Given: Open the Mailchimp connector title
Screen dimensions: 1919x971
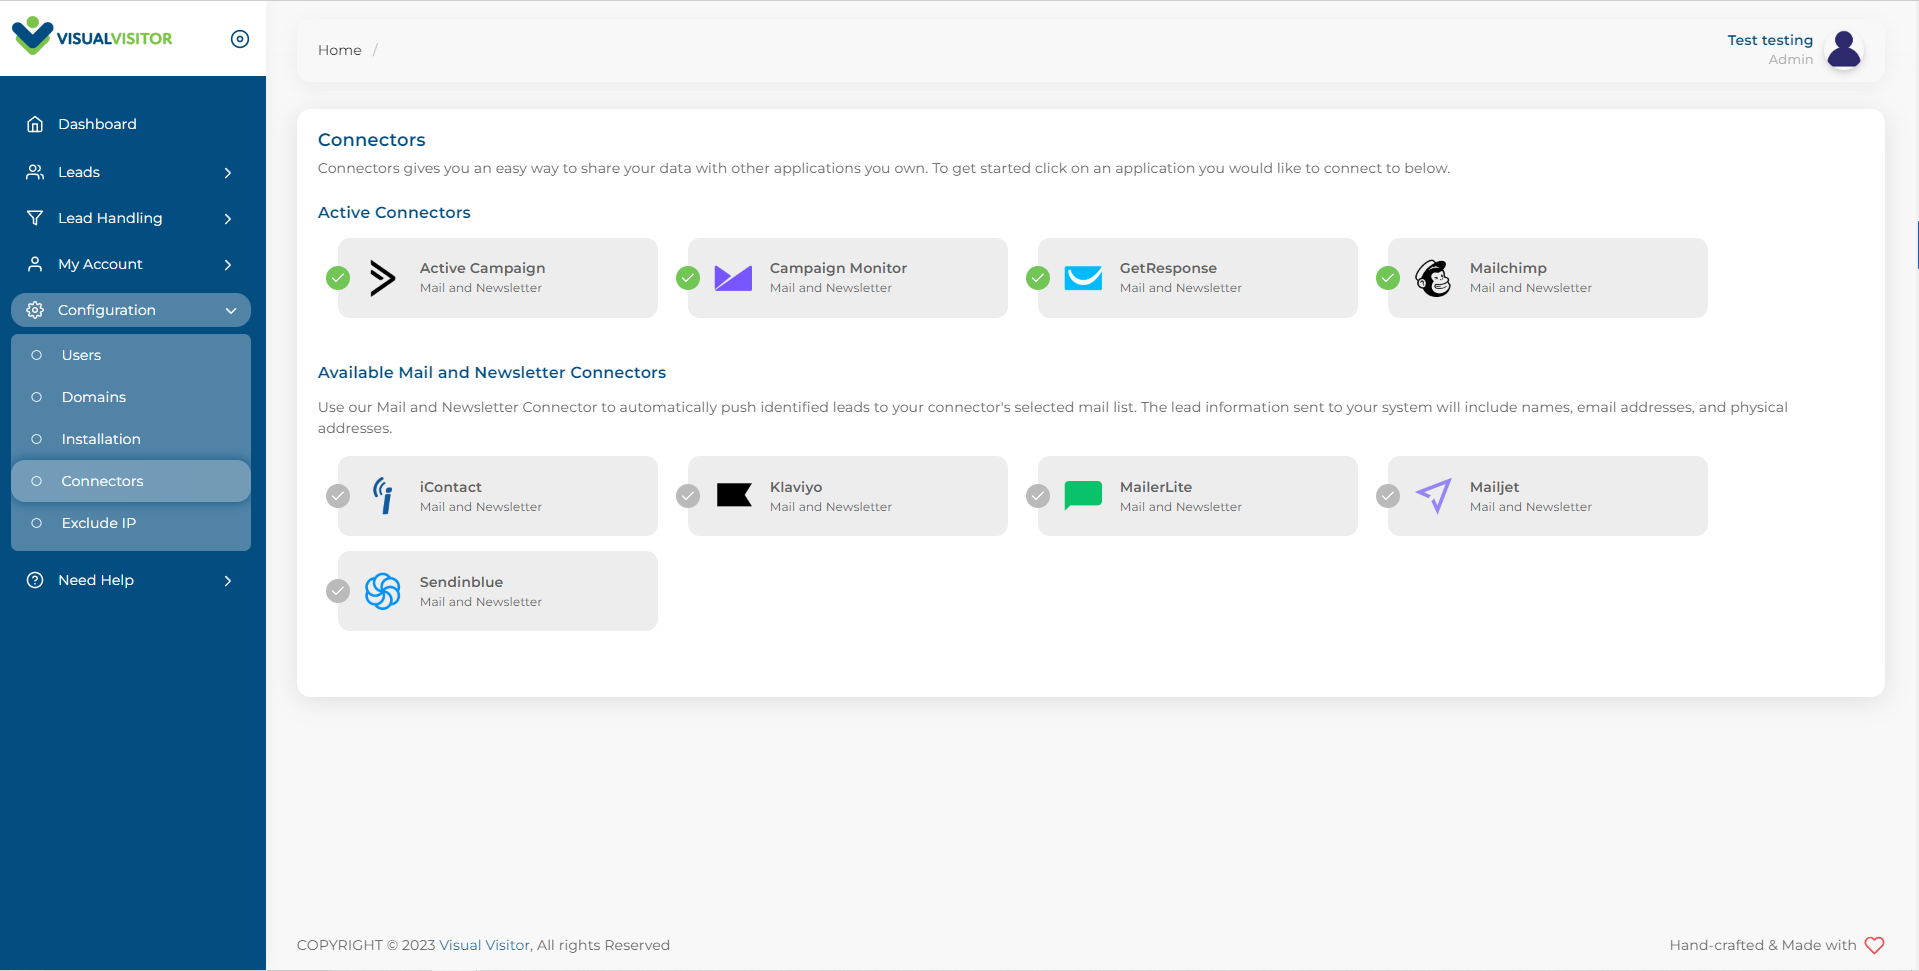Looking at the screenshot, I should 1509,268.
